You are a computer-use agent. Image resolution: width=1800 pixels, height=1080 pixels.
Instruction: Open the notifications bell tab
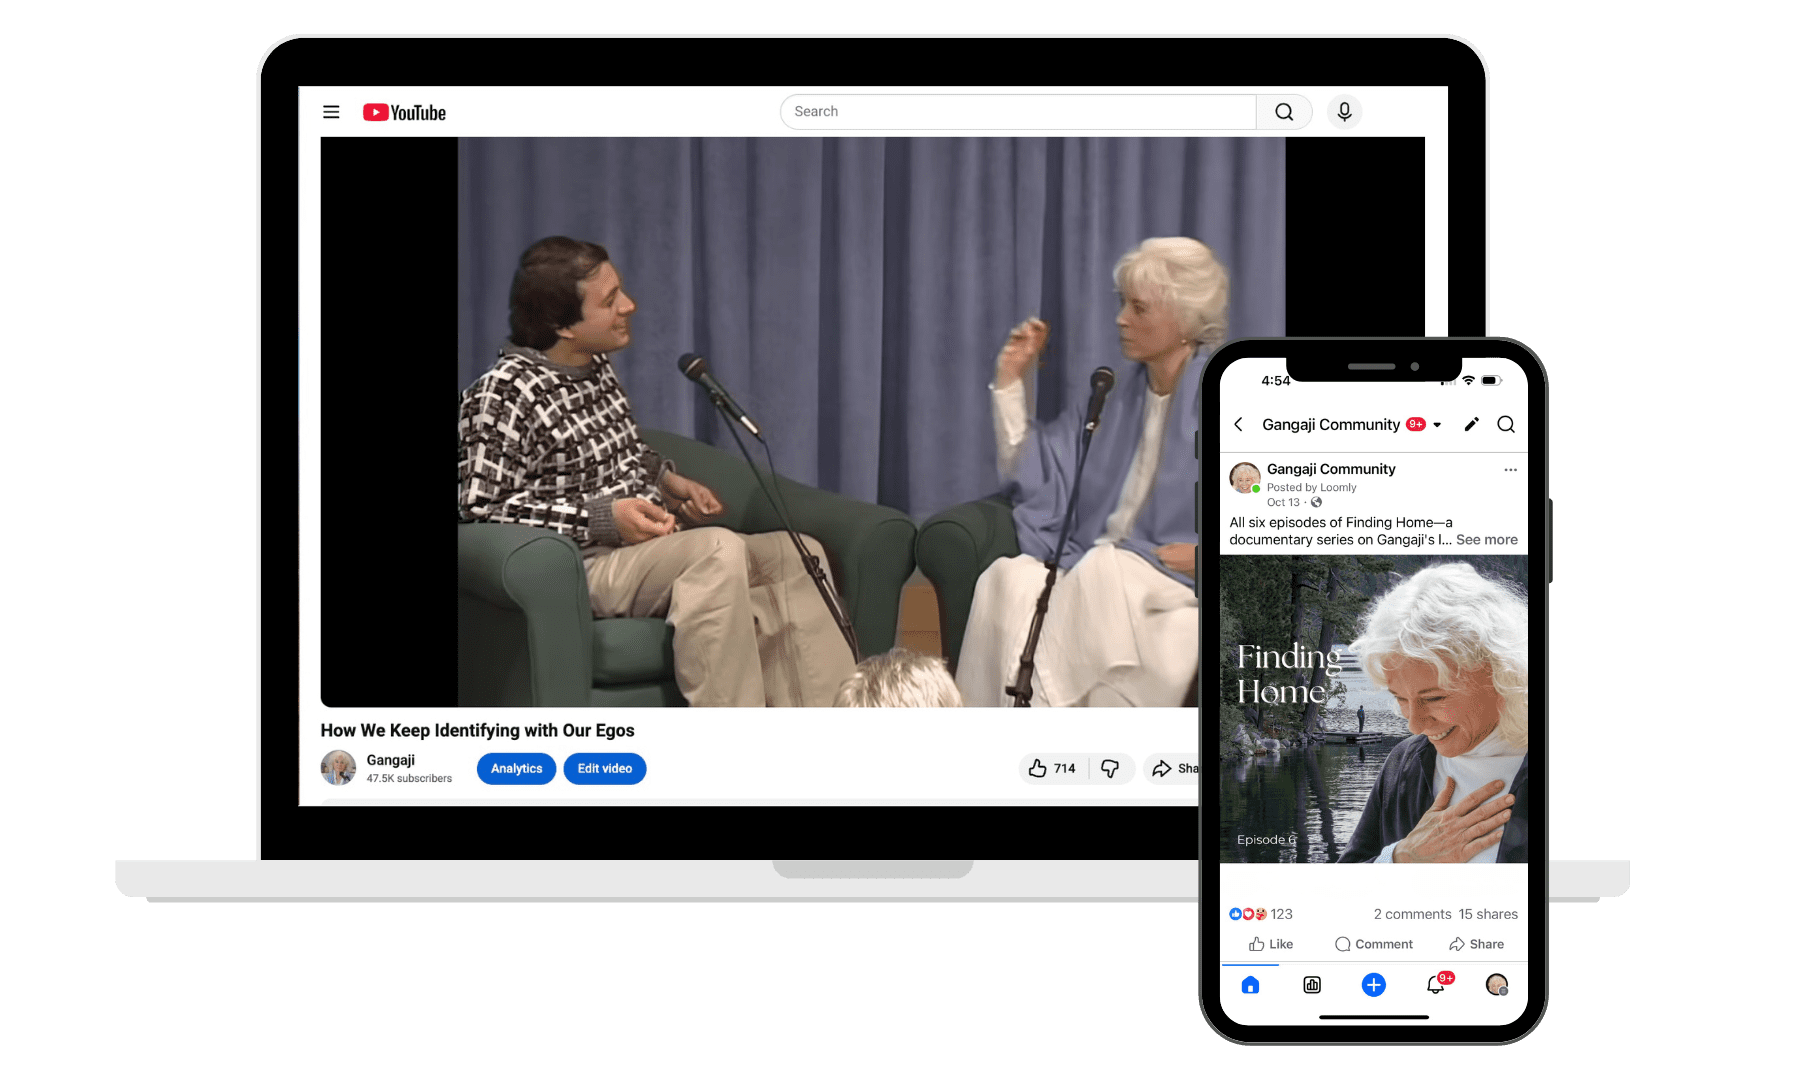1435,985
